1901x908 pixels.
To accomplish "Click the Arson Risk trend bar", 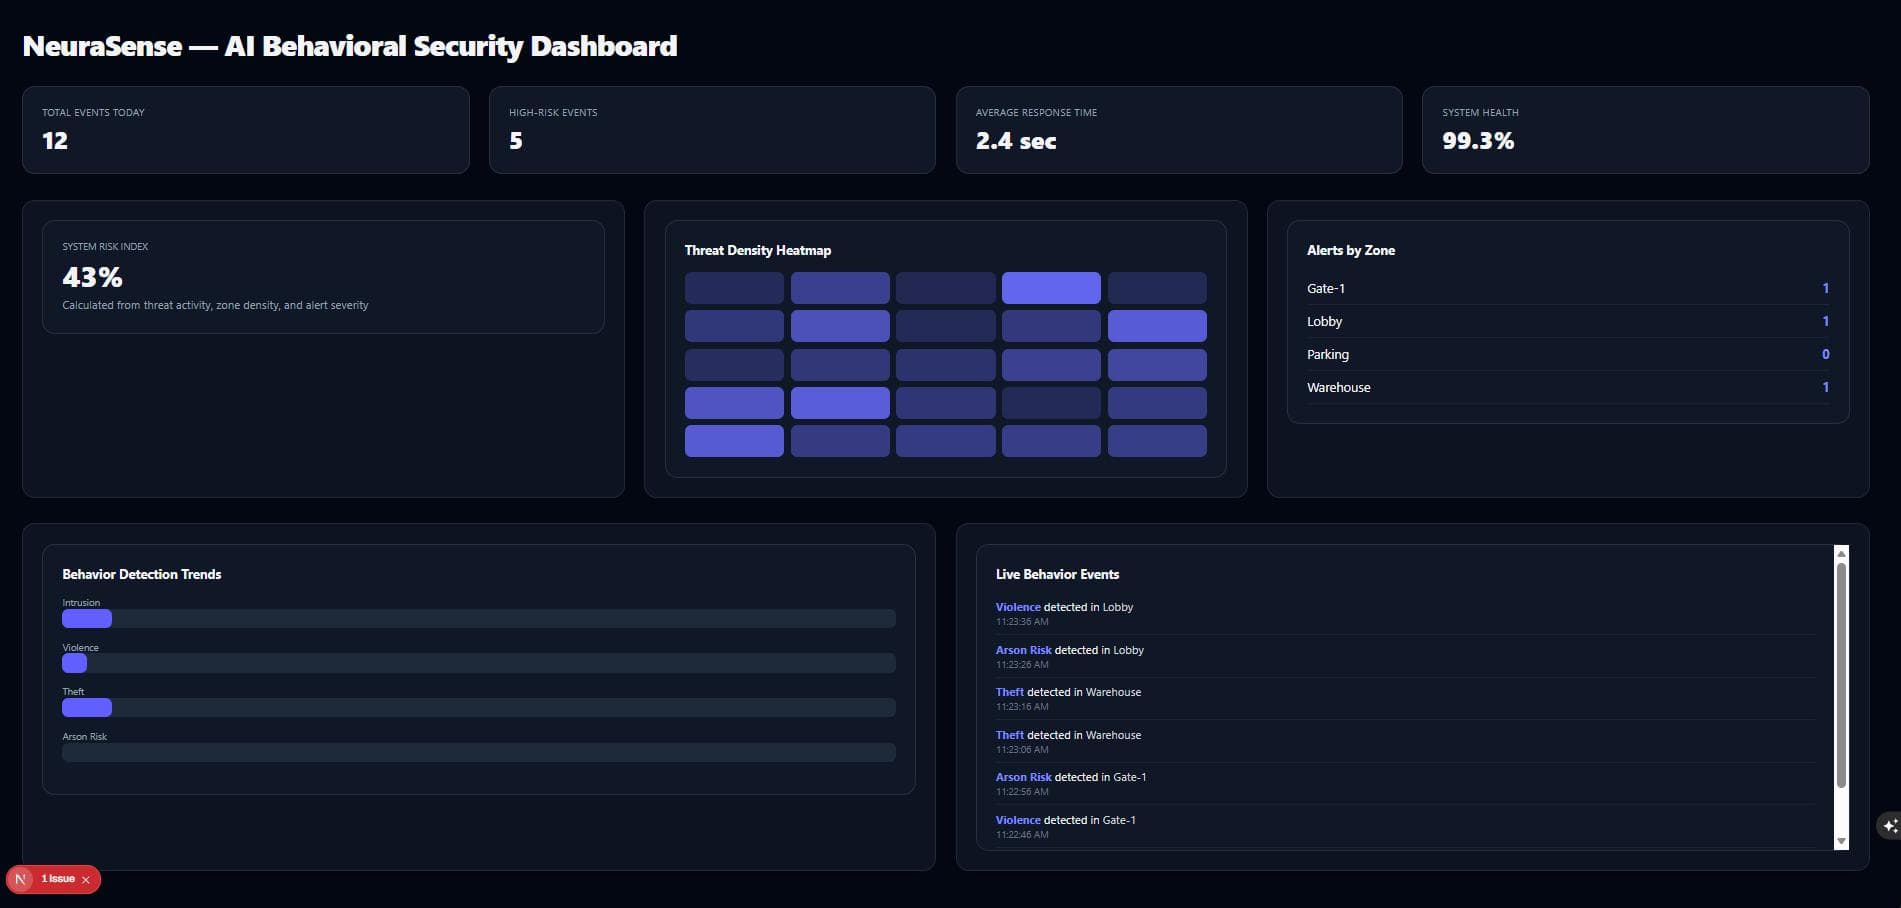I will (479, 752).
